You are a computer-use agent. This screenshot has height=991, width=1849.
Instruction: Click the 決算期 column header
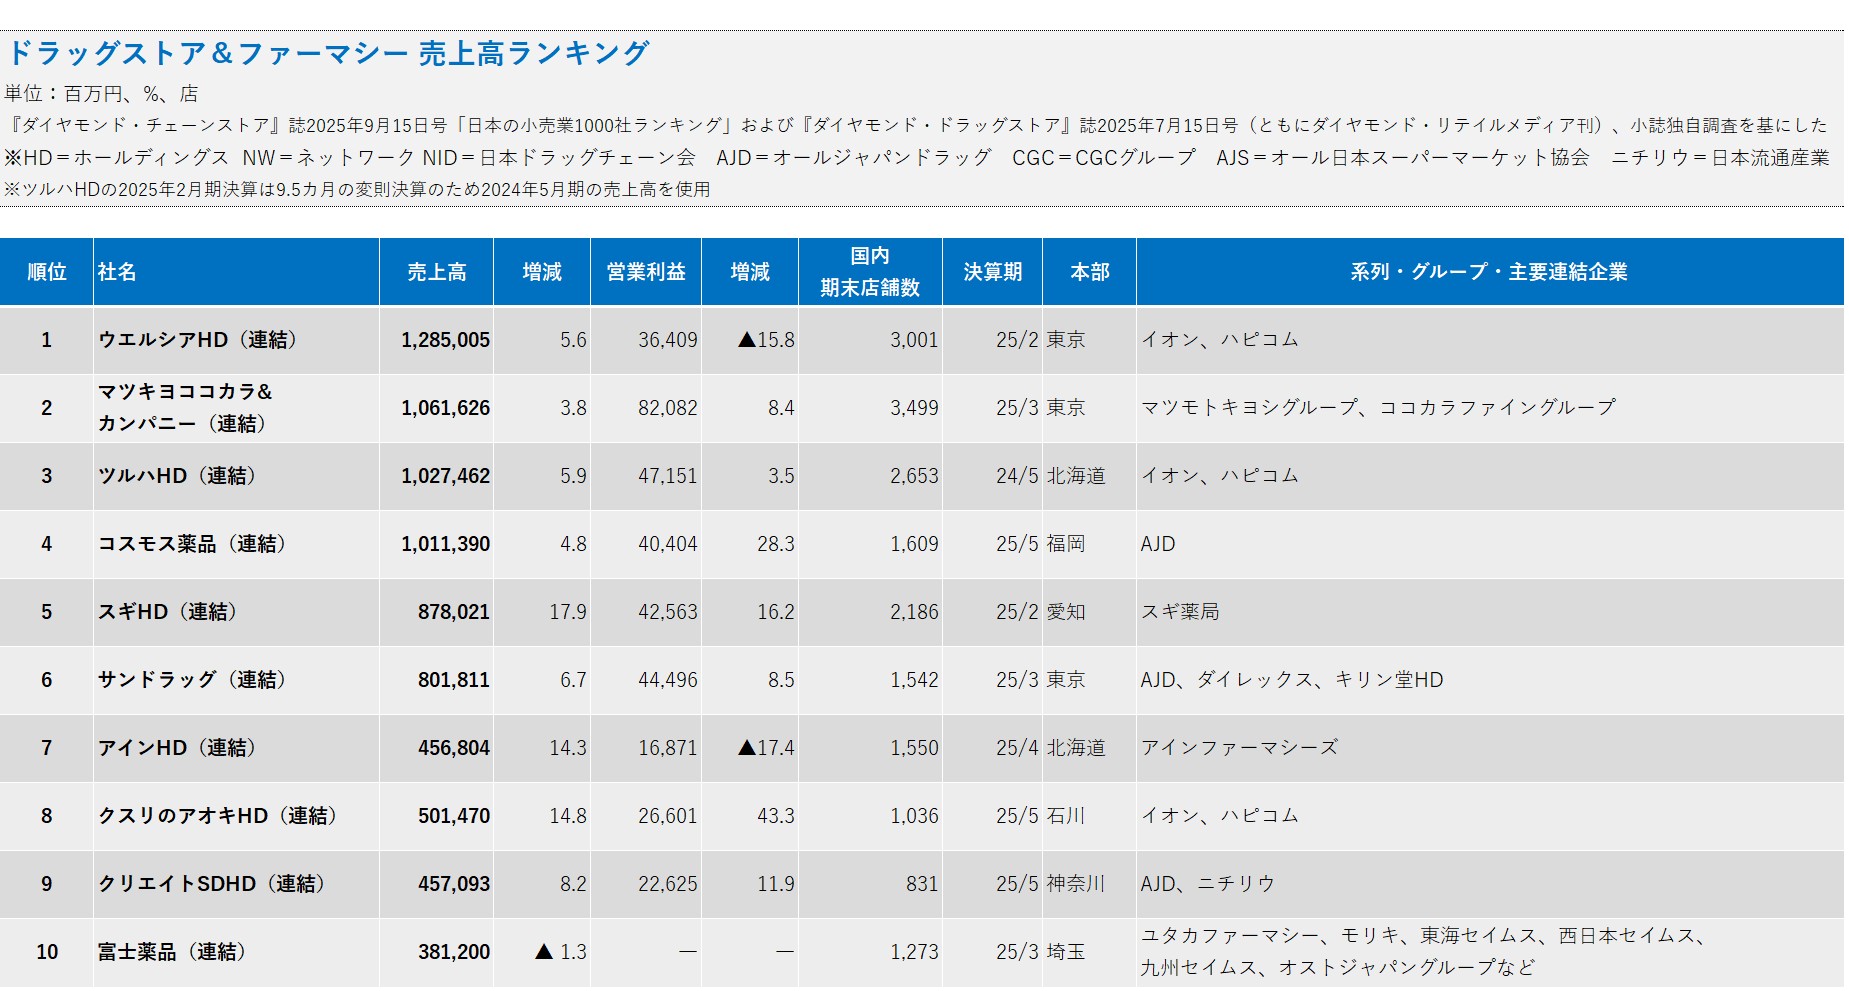994,271
